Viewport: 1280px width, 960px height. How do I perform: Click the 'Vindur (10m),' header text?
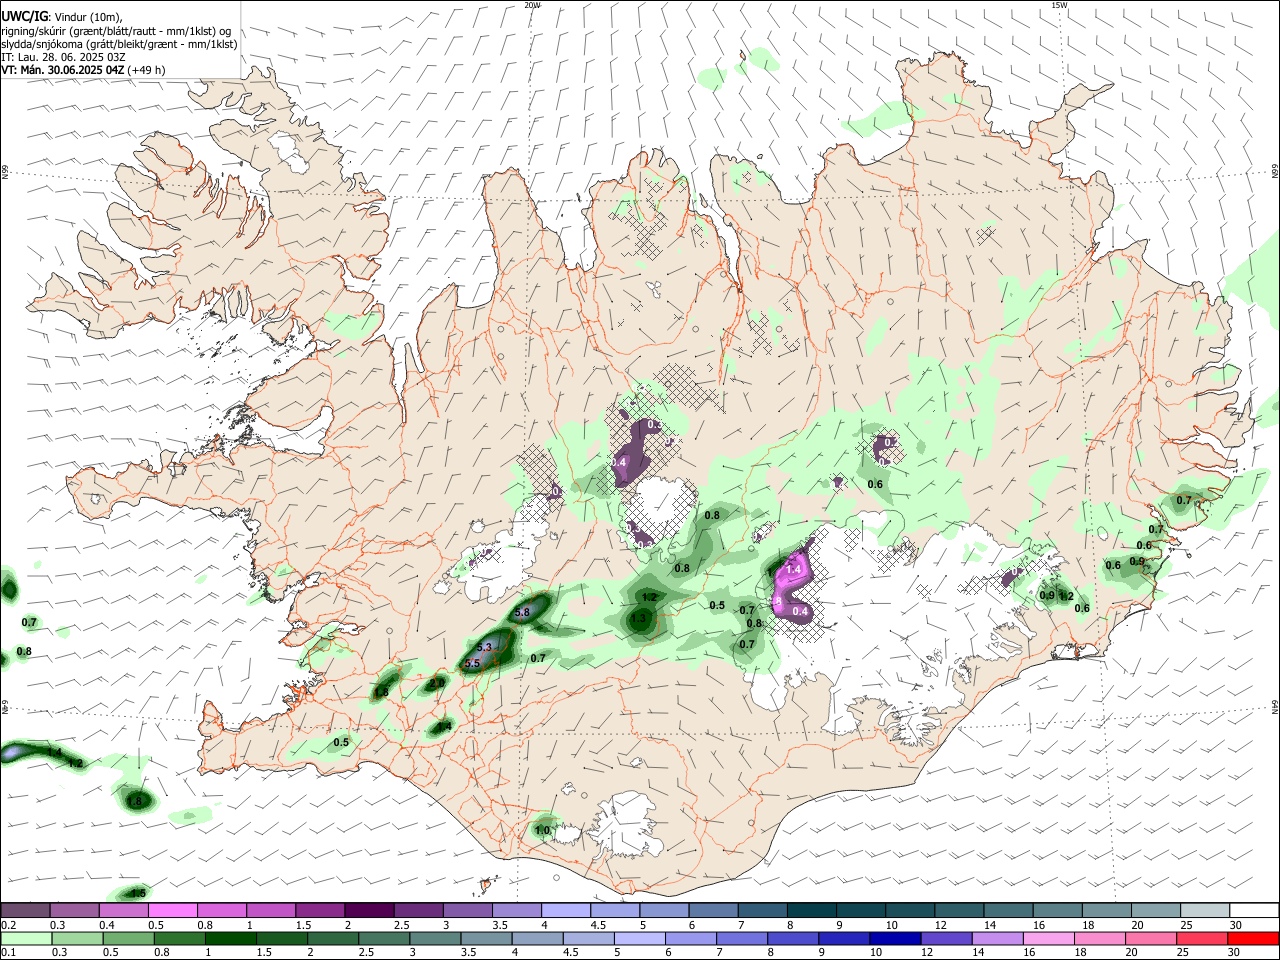pos(90,17)
